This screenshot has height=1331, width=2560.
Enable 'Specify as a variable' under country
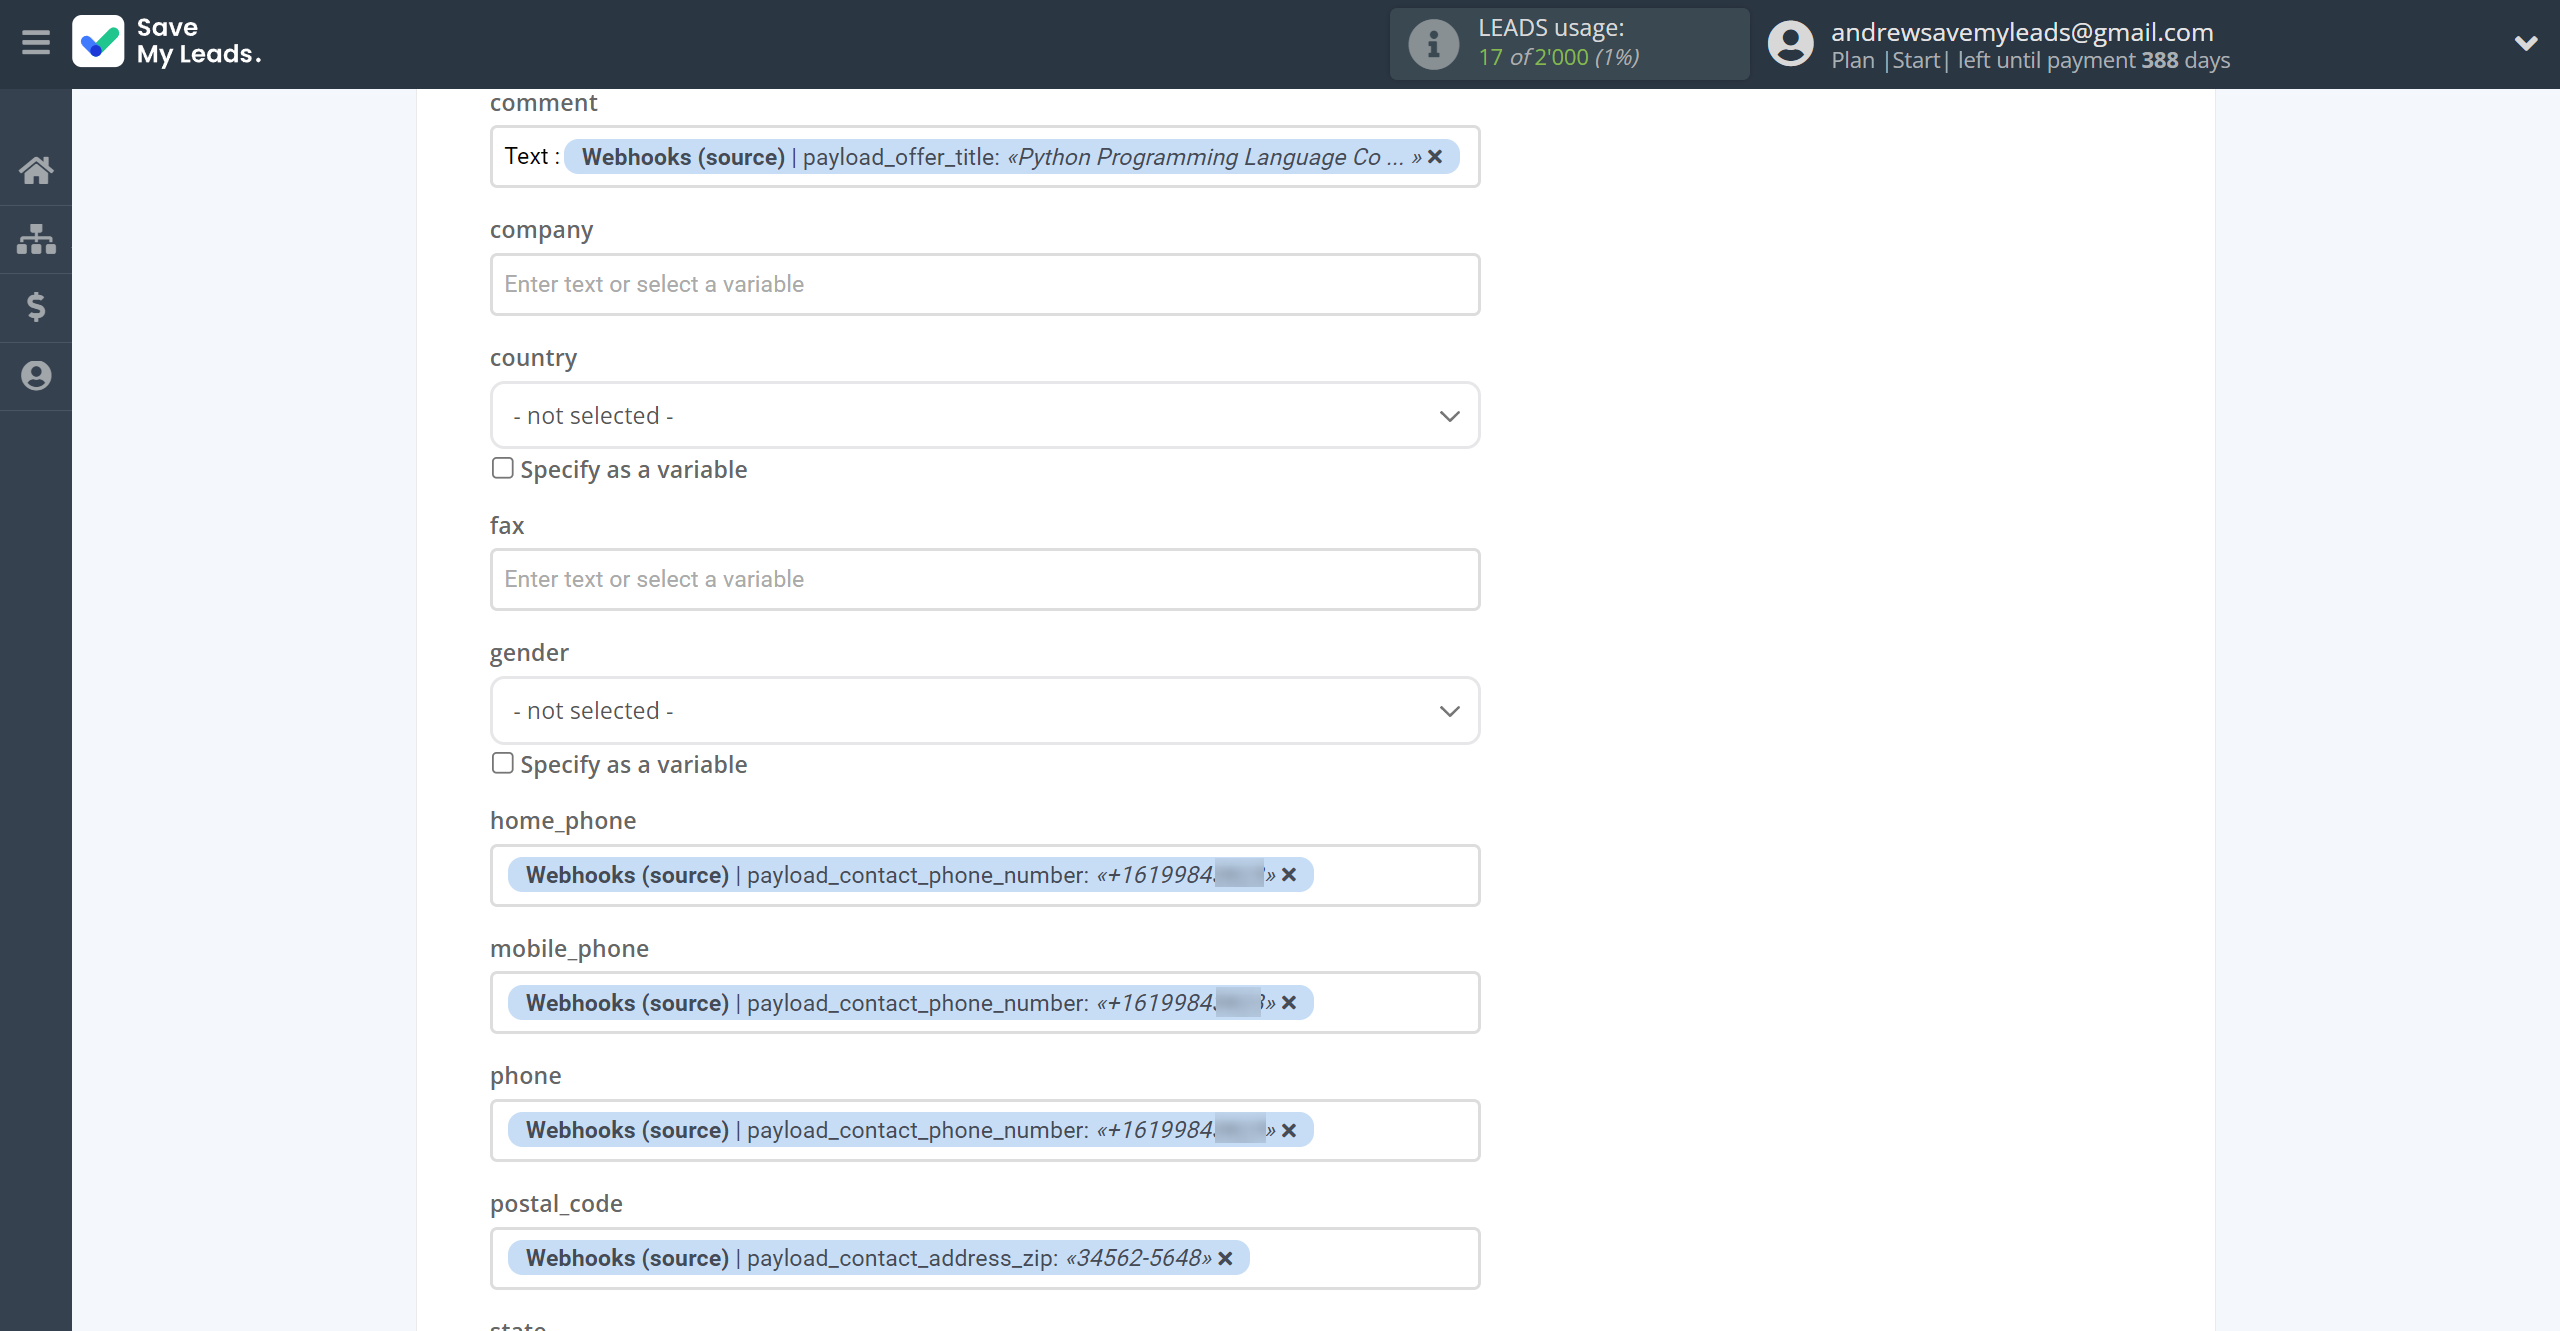pos(503,468)
